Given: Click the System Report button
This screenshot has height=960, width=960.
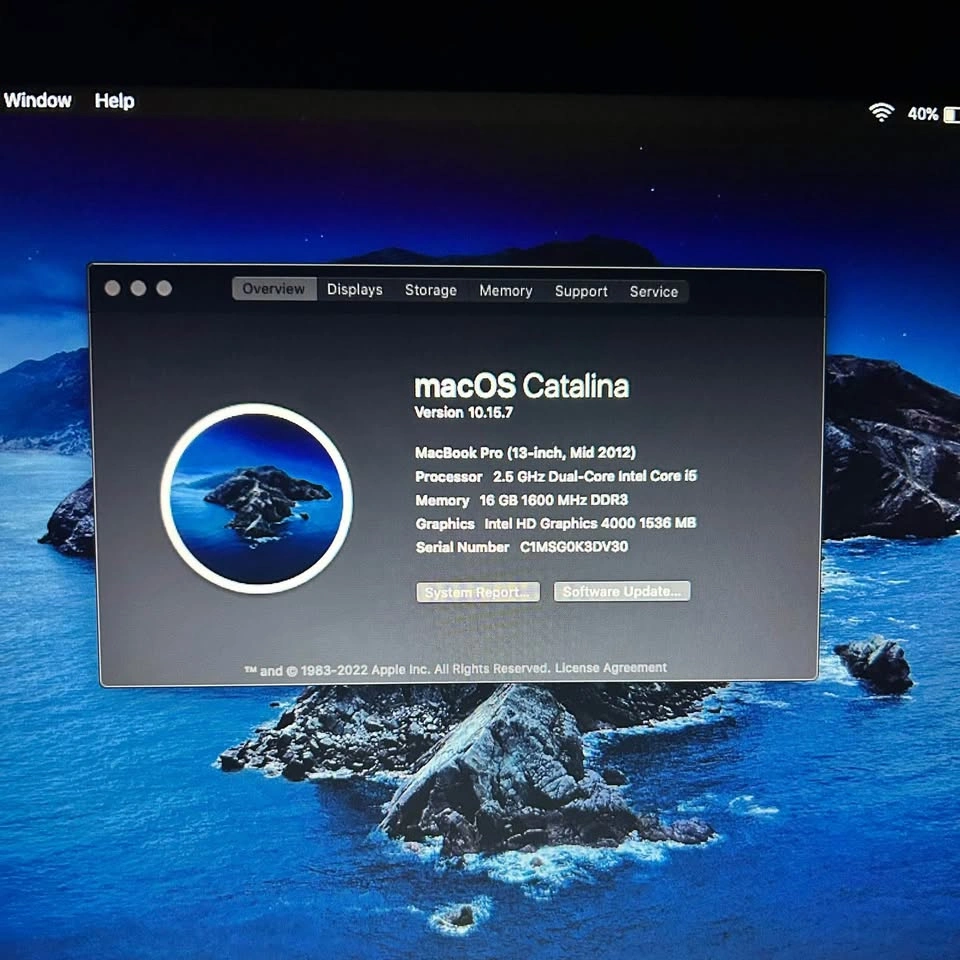Looking at the screenshot, I should click(478, 592).
